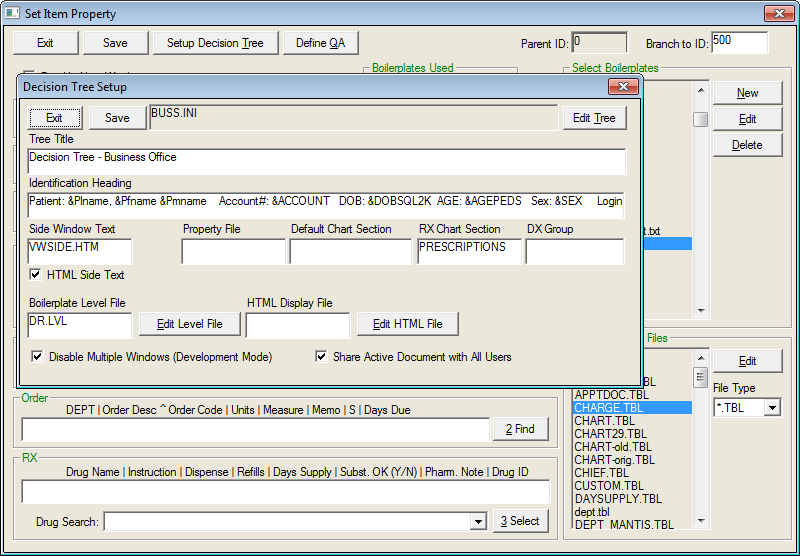Image resolution: width=800 pixels, height=556 pixels.
Task: Click New in Select Boilerplates panel
Action: [747, 93]
